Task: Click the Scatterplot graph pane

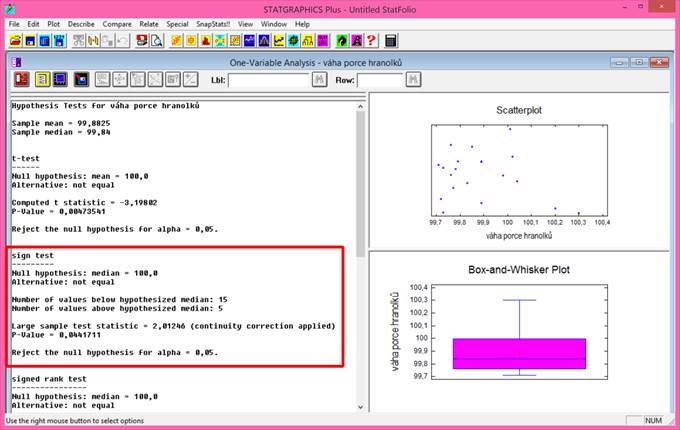Action: [x=519, y=171]
